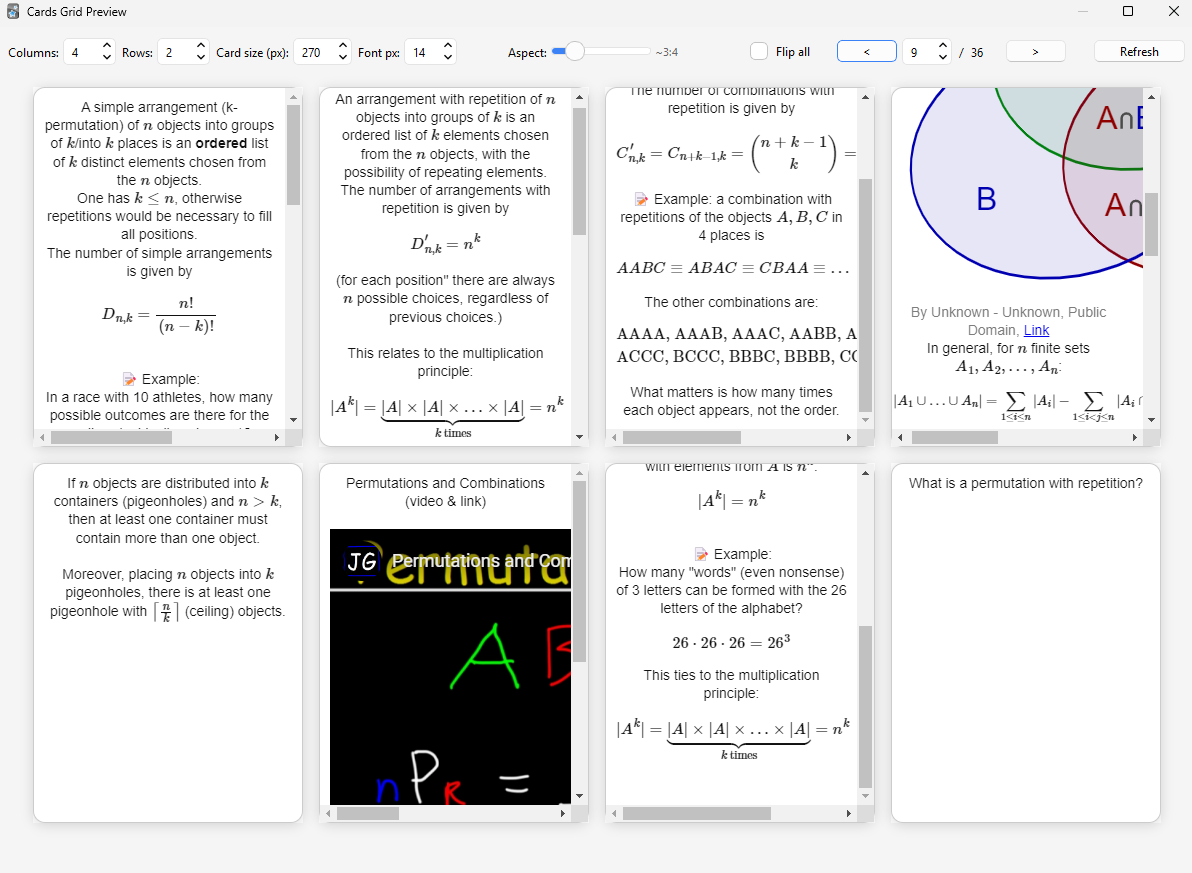Viewport: 1192px width, 873px height.
Task: Click the Cards Grid Preview app icon
Action: pos(12,11)
